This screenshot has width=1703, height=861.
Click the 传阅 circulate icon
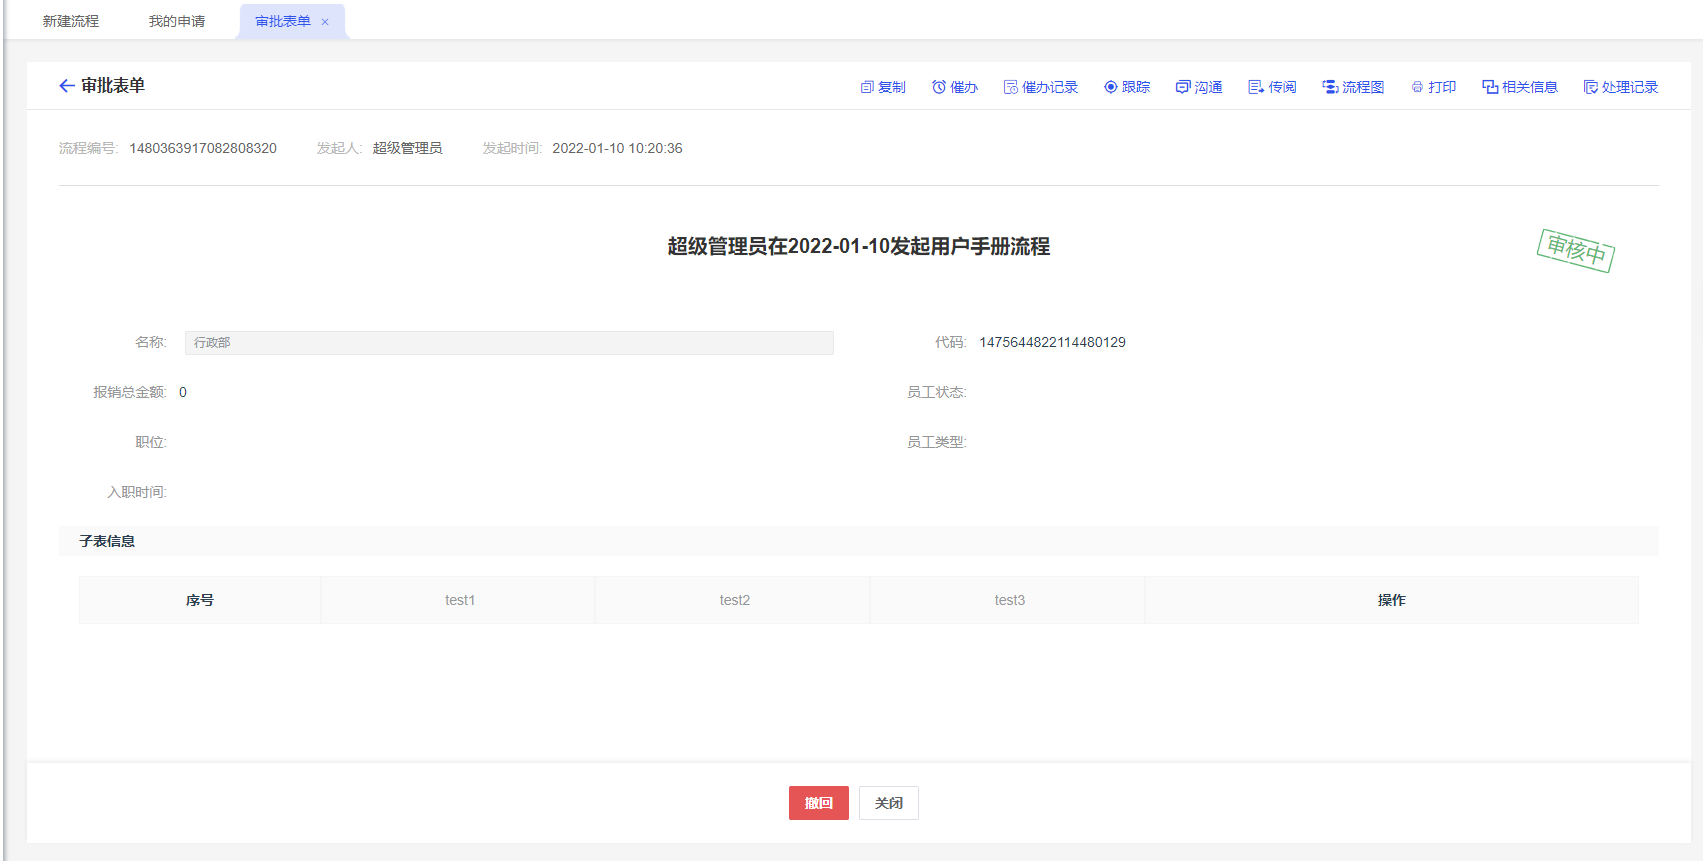click(x=1255, y=88)
